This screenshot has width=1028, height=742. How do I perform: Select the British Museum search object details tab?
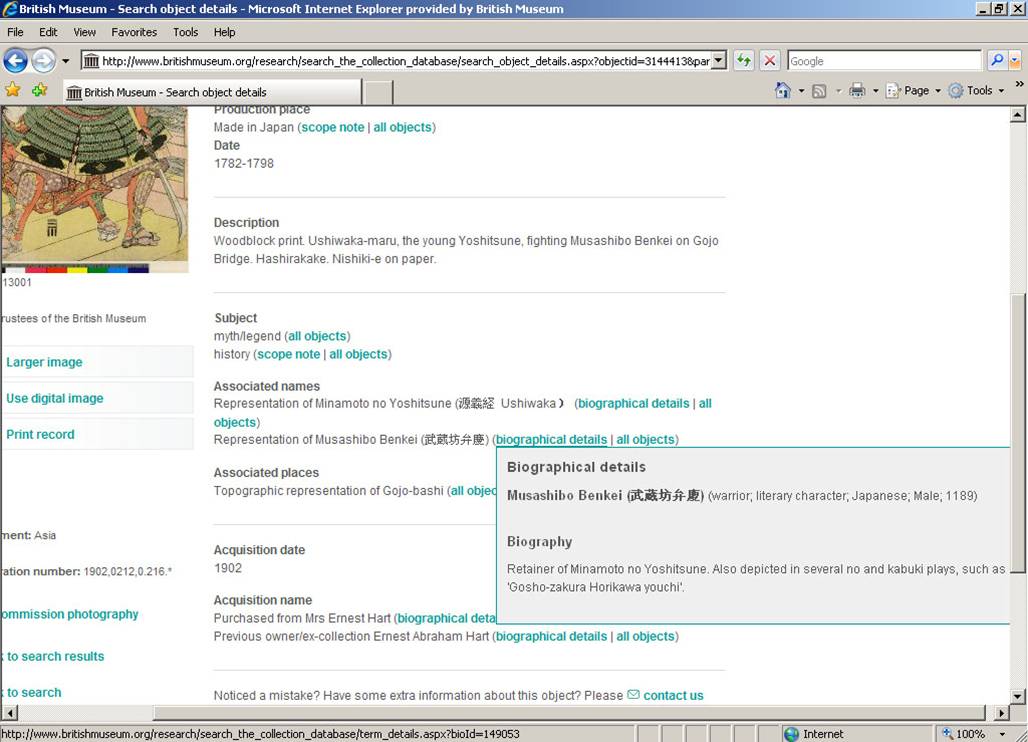[x=210, y=92]
